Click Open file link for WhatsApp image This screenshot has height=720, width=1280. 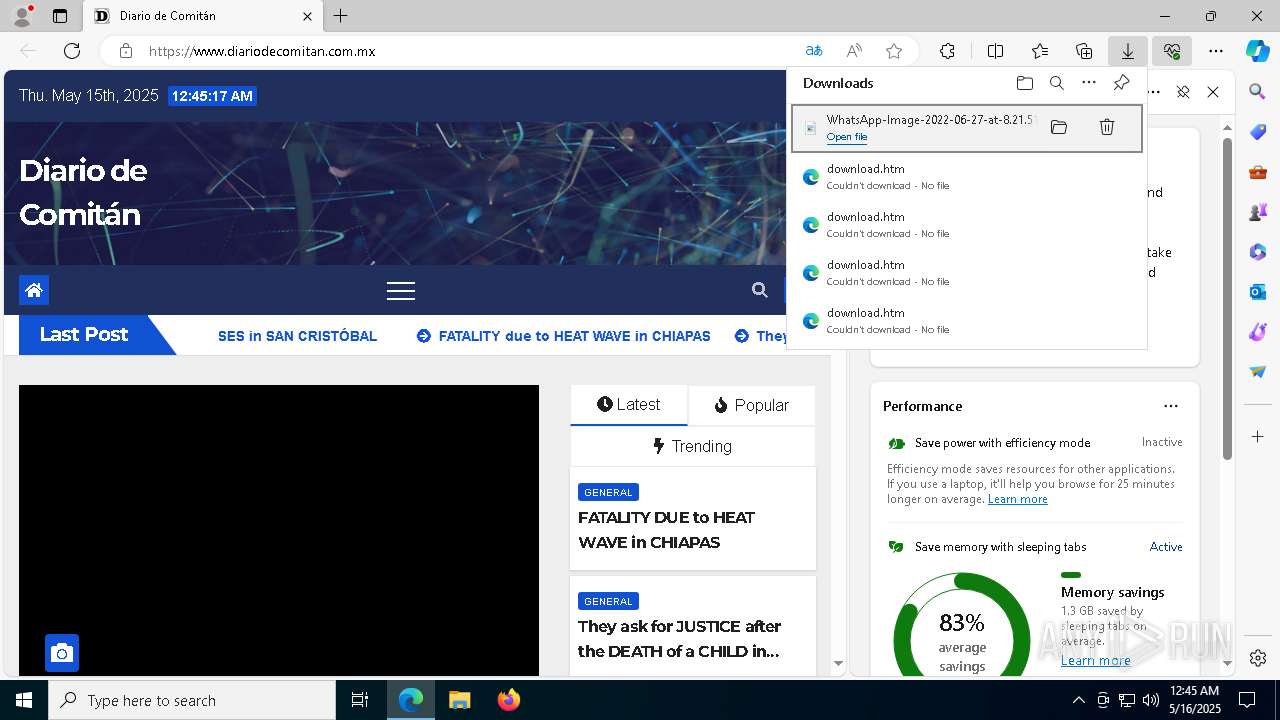pyautogui.click(x=847, y=137)
